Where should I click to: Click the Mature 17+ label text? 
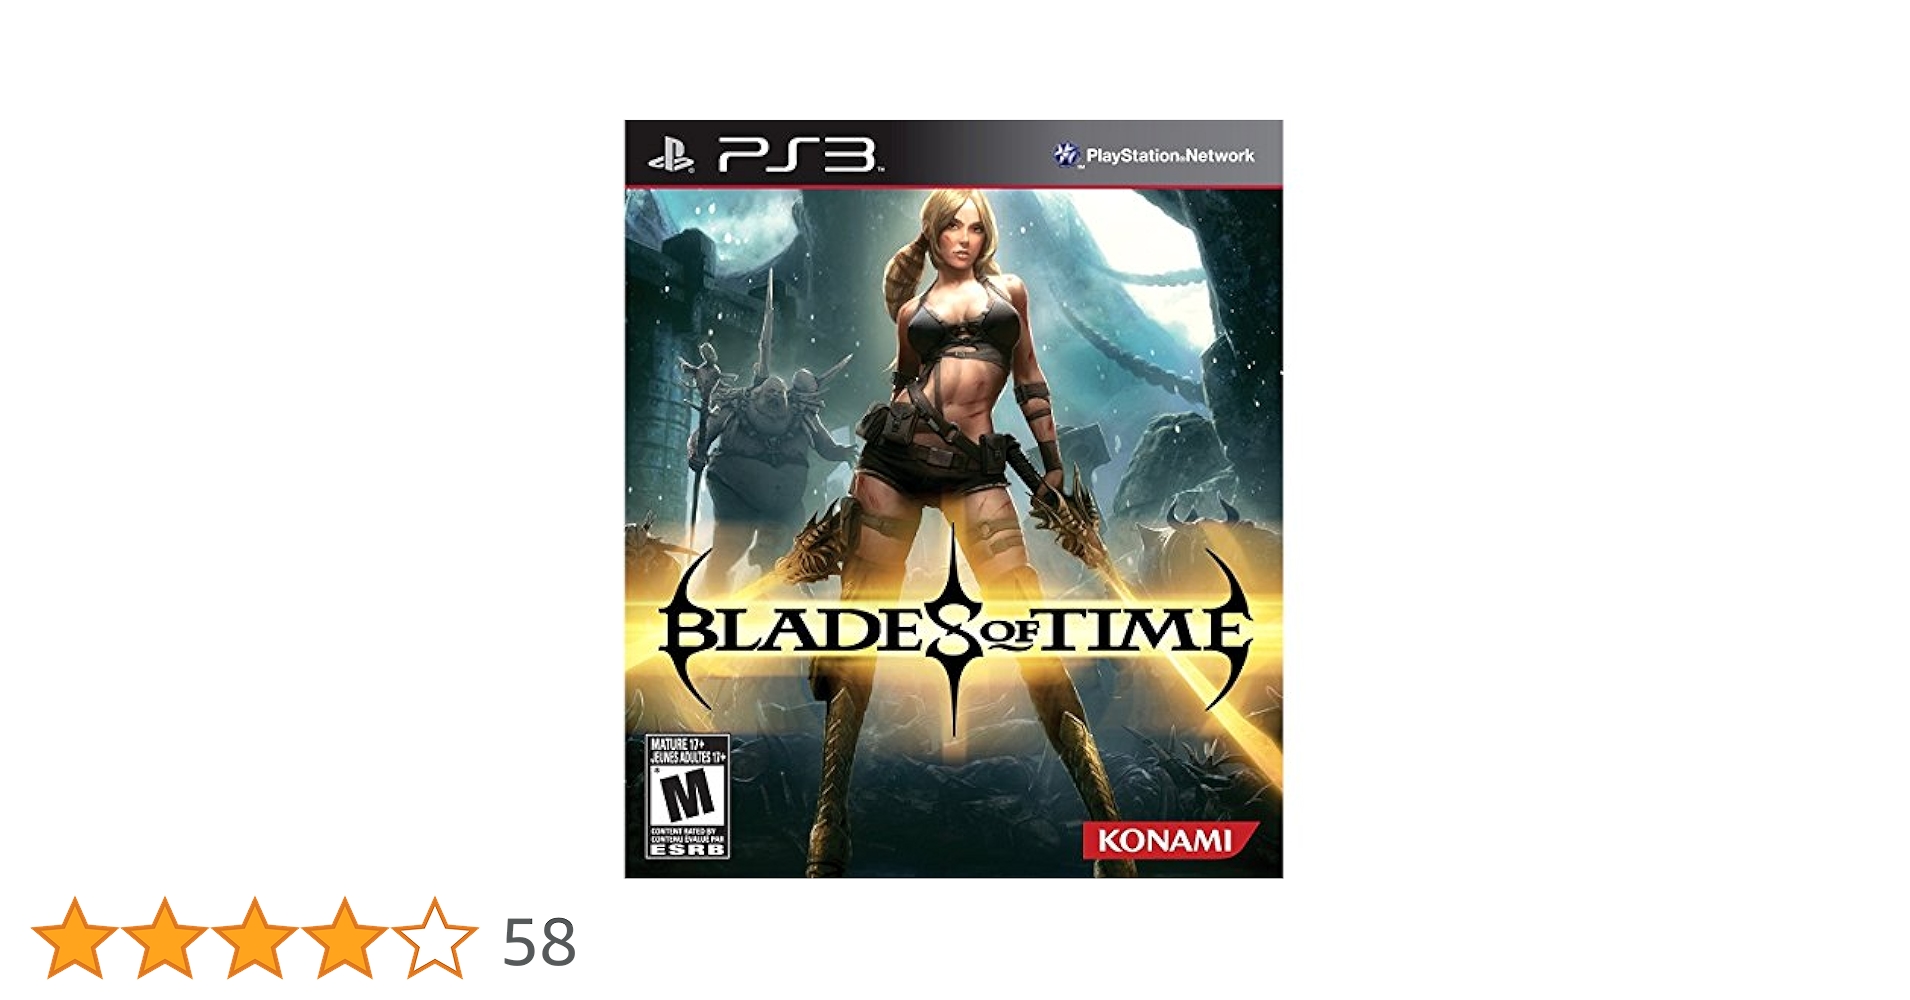[678, 744]
